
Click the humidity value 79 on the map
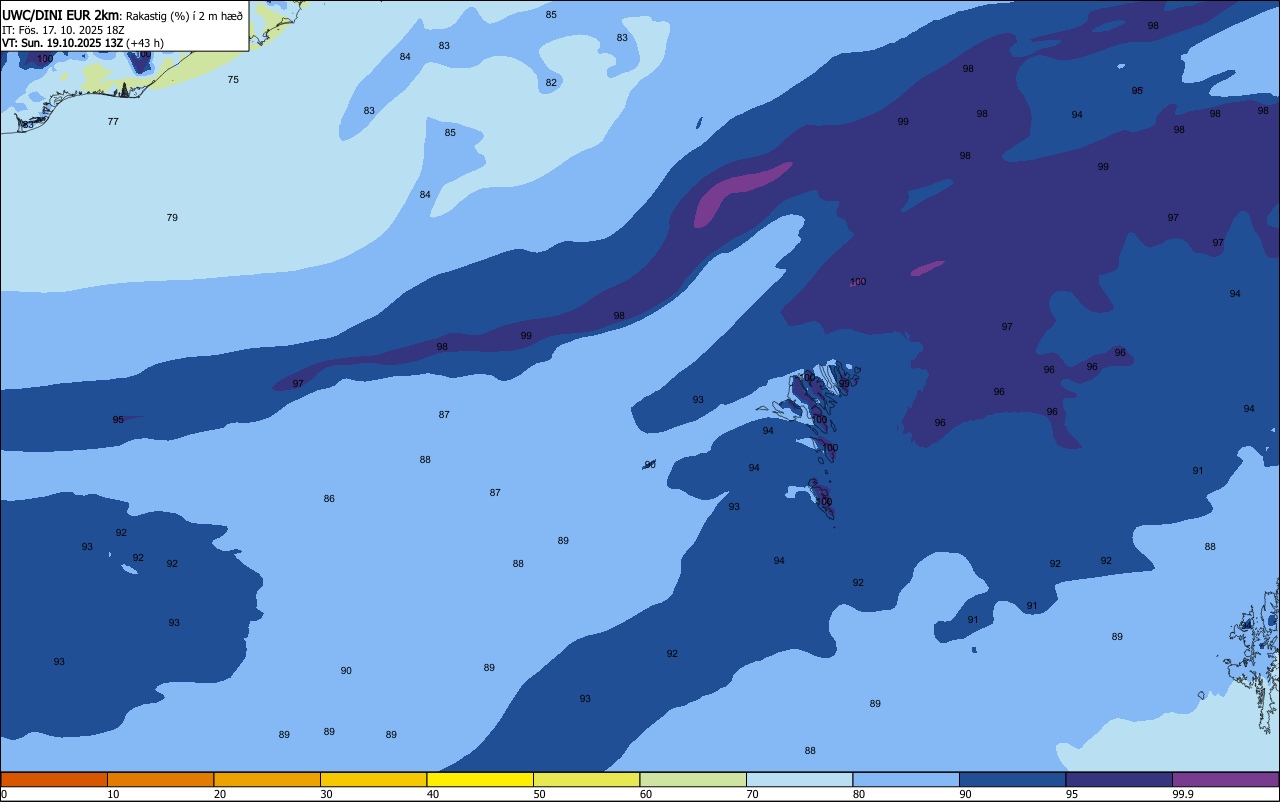pyautogui.click(x=172, y=218)
